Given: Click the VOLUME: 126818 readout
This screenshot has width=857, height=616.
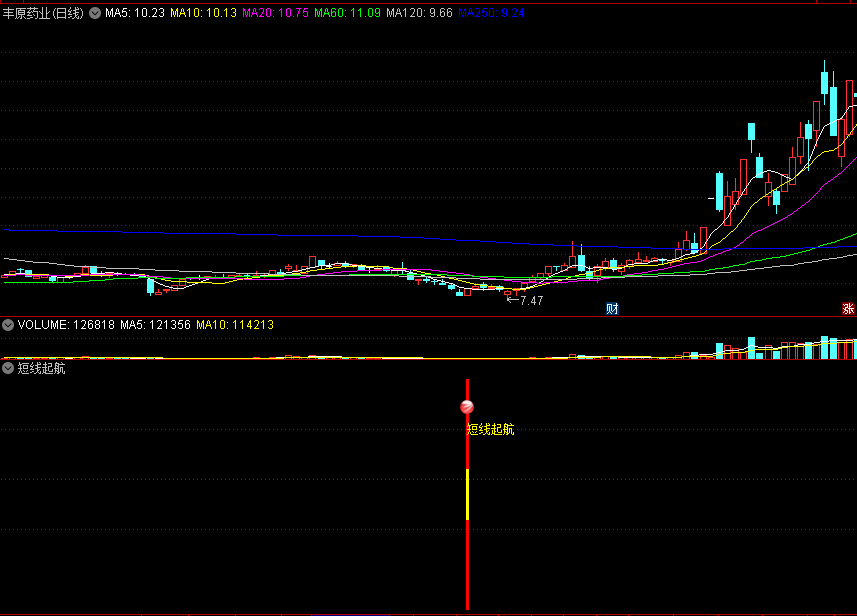Looking at the screenshot, I should (x=66, y=325).
